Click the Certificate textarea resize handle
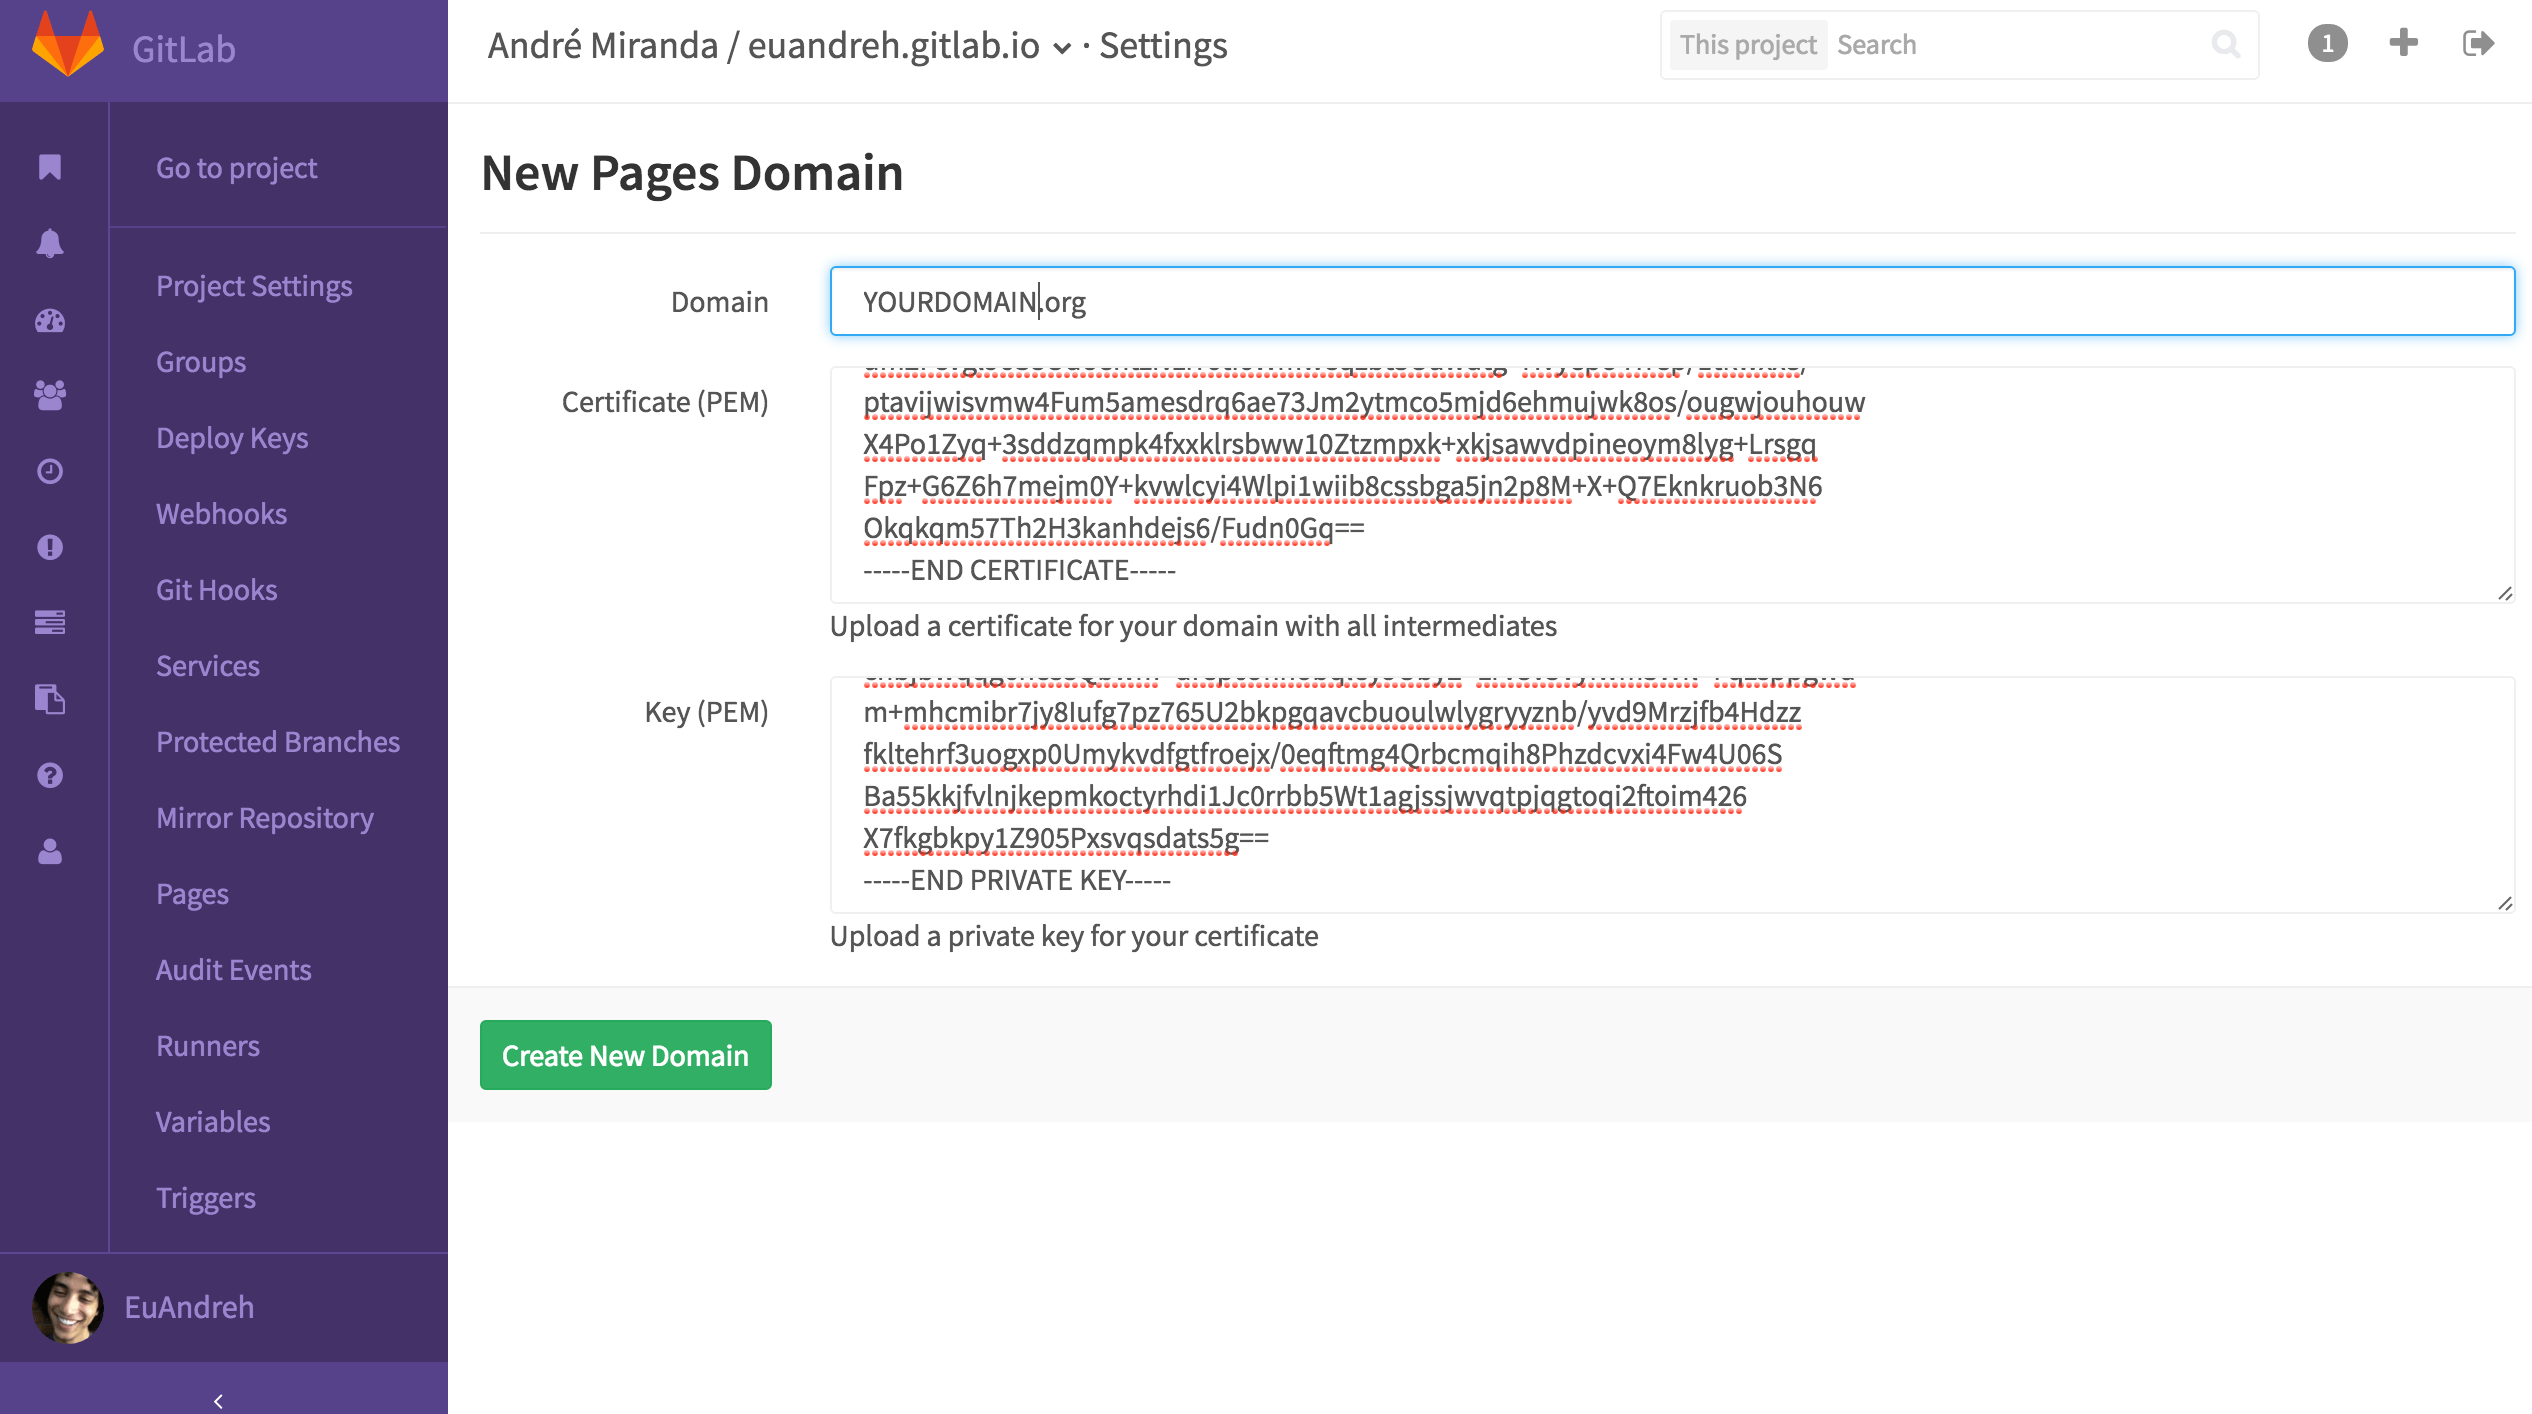 coord(2504,593)
